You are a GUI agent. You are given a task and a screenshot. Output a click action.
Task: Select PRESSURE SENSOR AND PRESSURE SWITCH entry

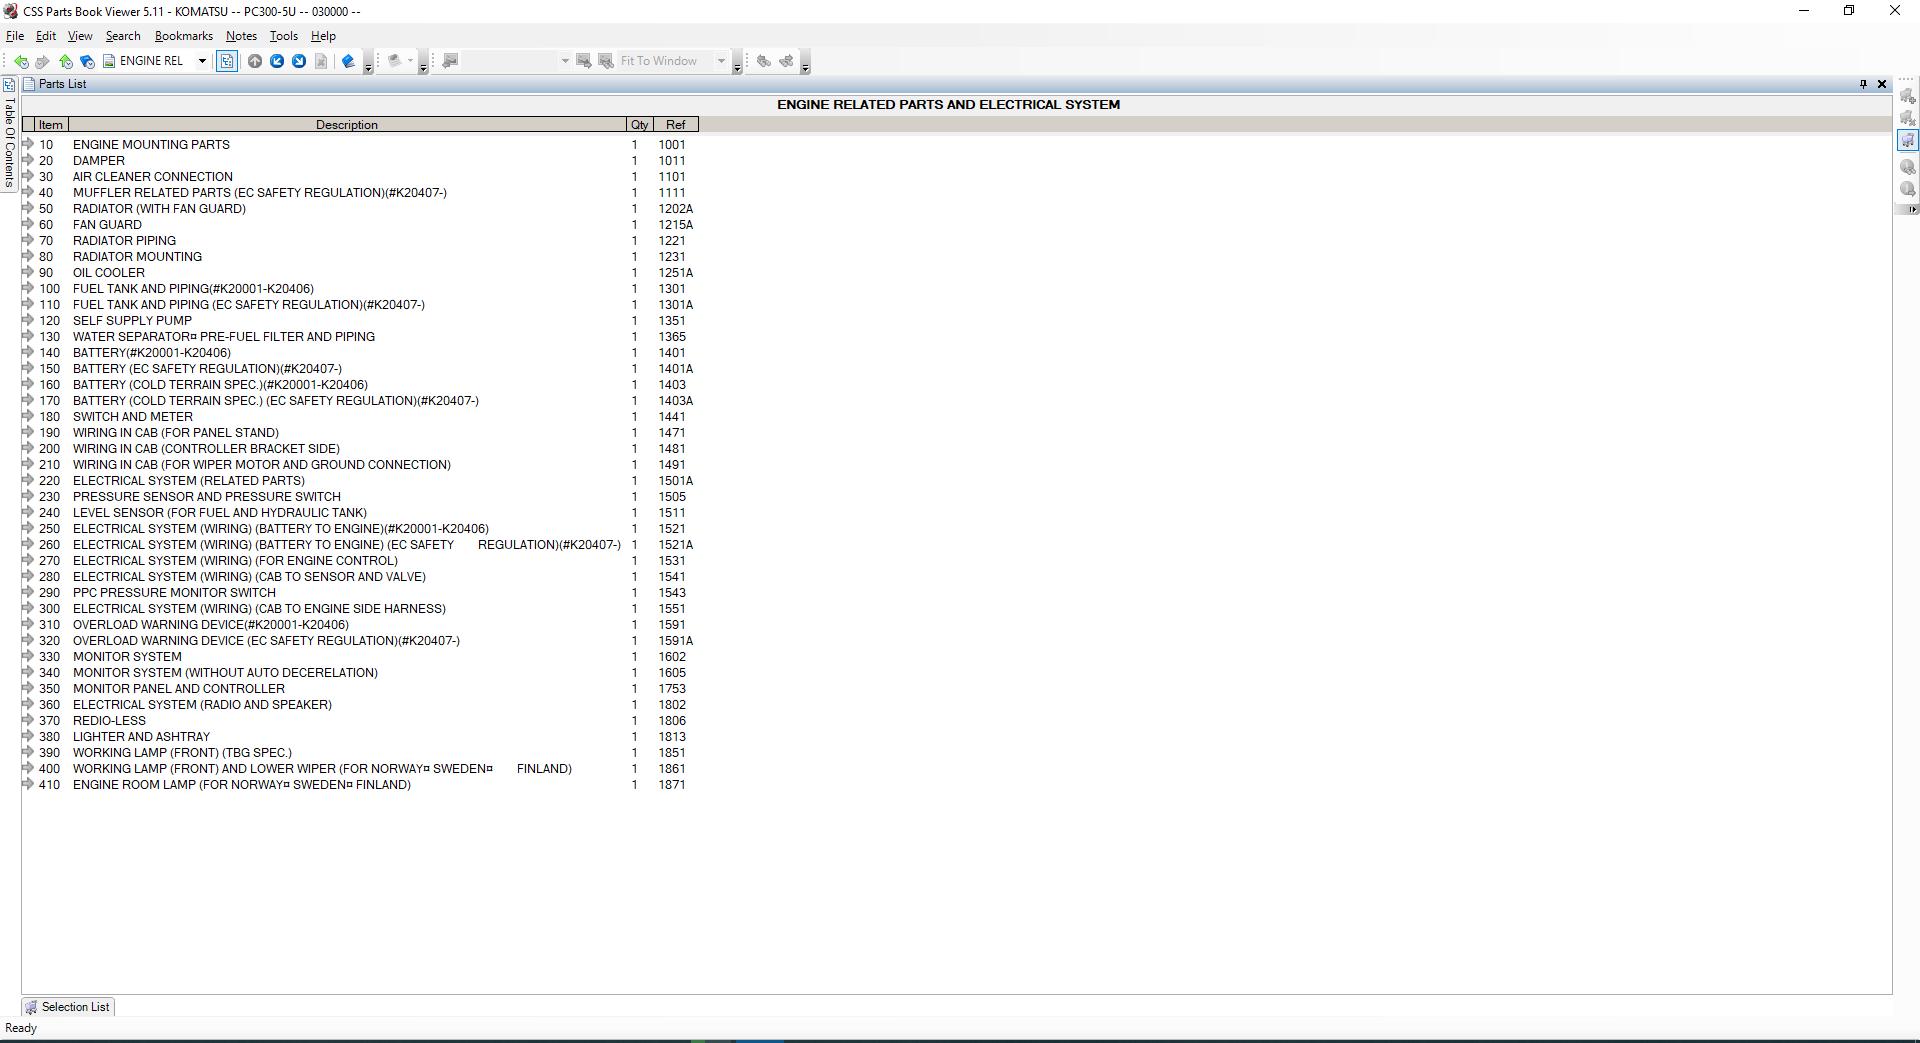pos(207,497)
